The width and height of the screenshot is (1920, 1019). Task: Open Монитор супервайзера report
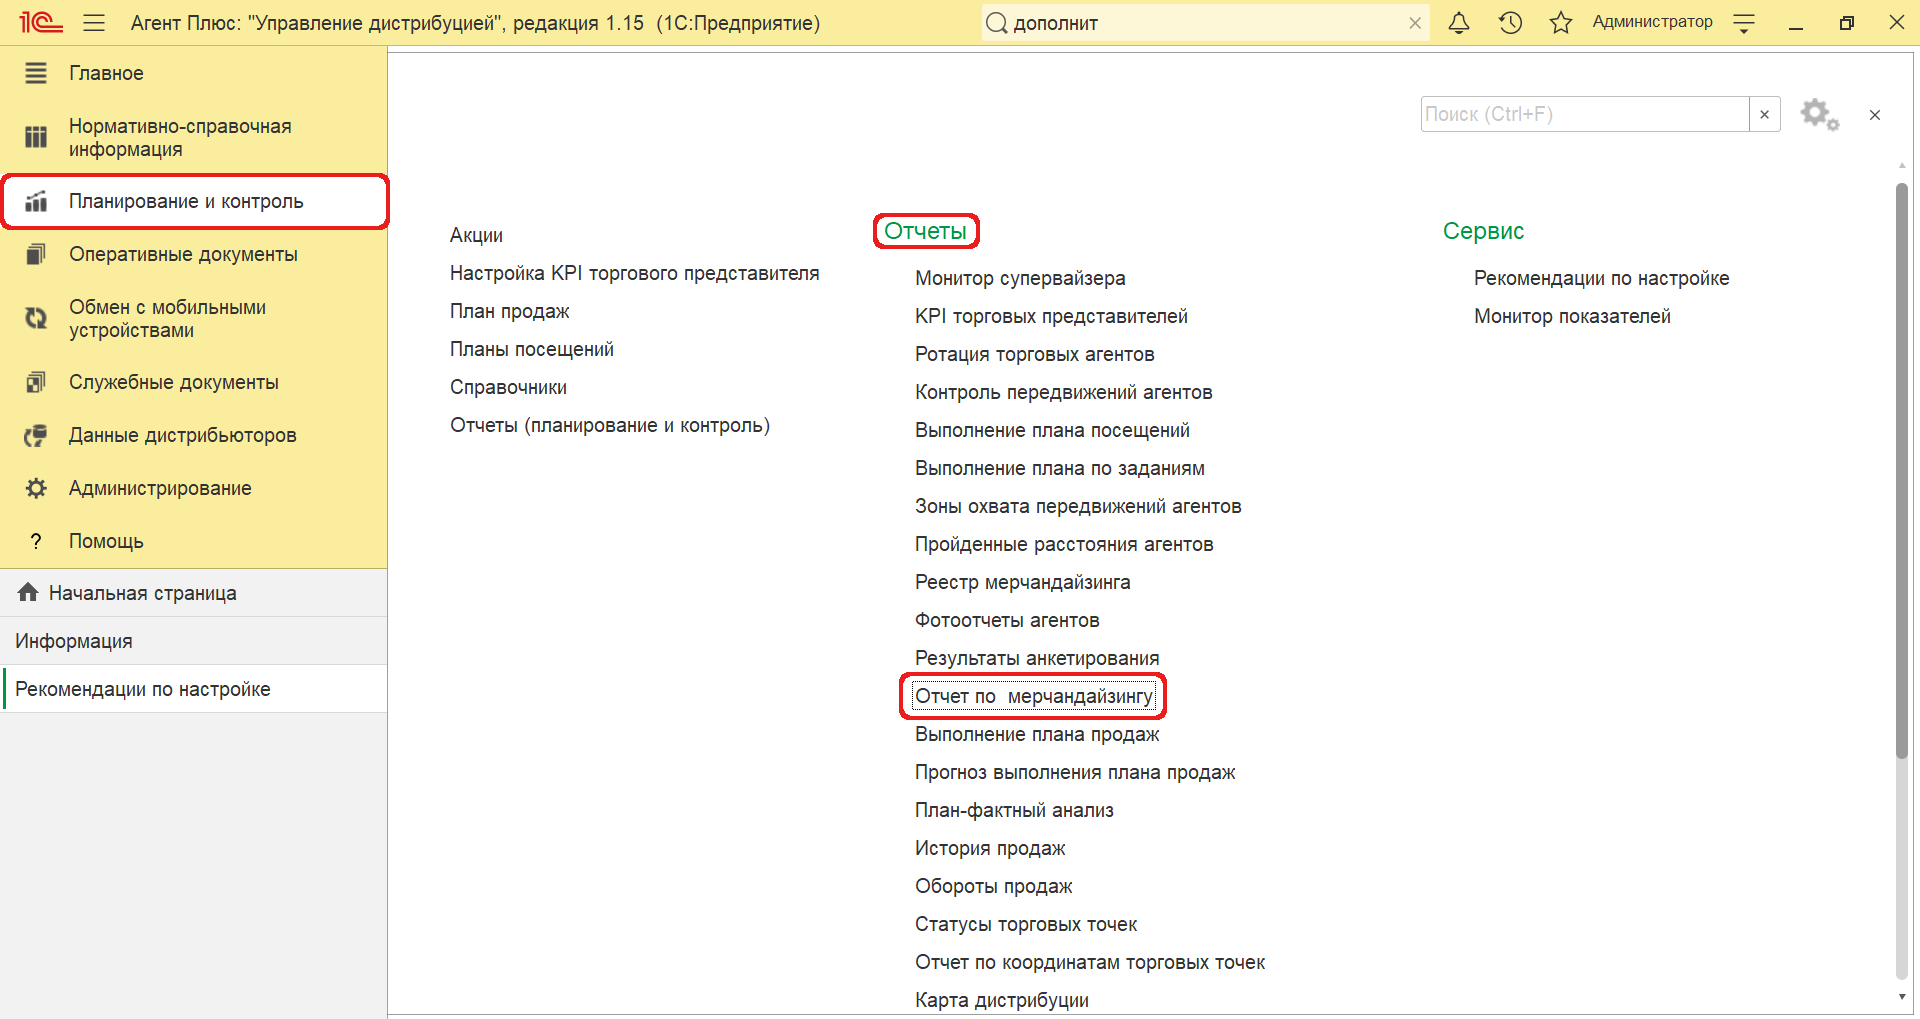[1020, 278]
